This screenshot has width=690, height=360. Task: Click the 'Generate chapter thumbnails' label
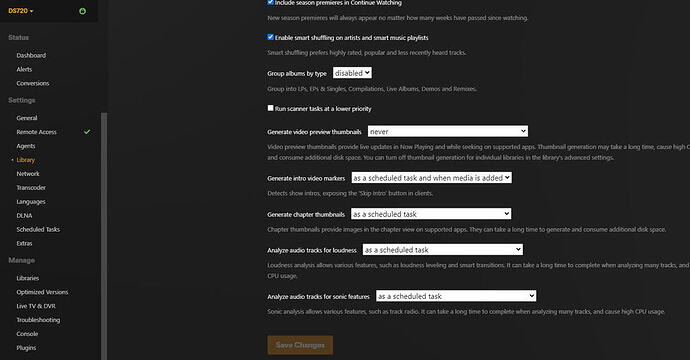pyautogui.click(x=306, y=214)
